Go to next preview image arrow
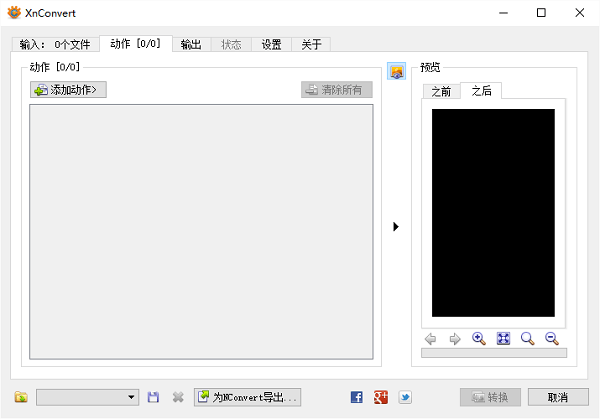The image size is (600, 419). click(455, 339)
